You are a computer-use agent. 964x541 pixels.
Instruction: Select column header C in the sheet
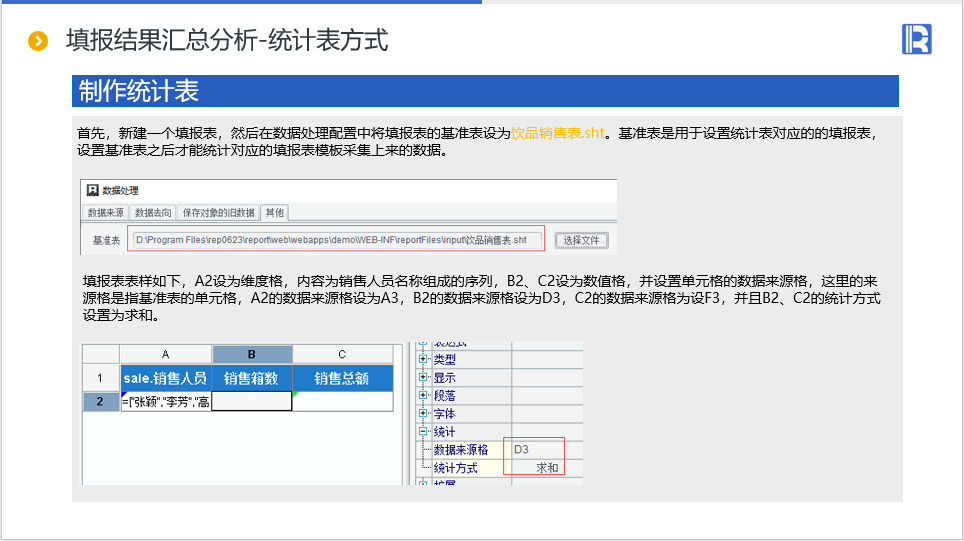point(342,354)
